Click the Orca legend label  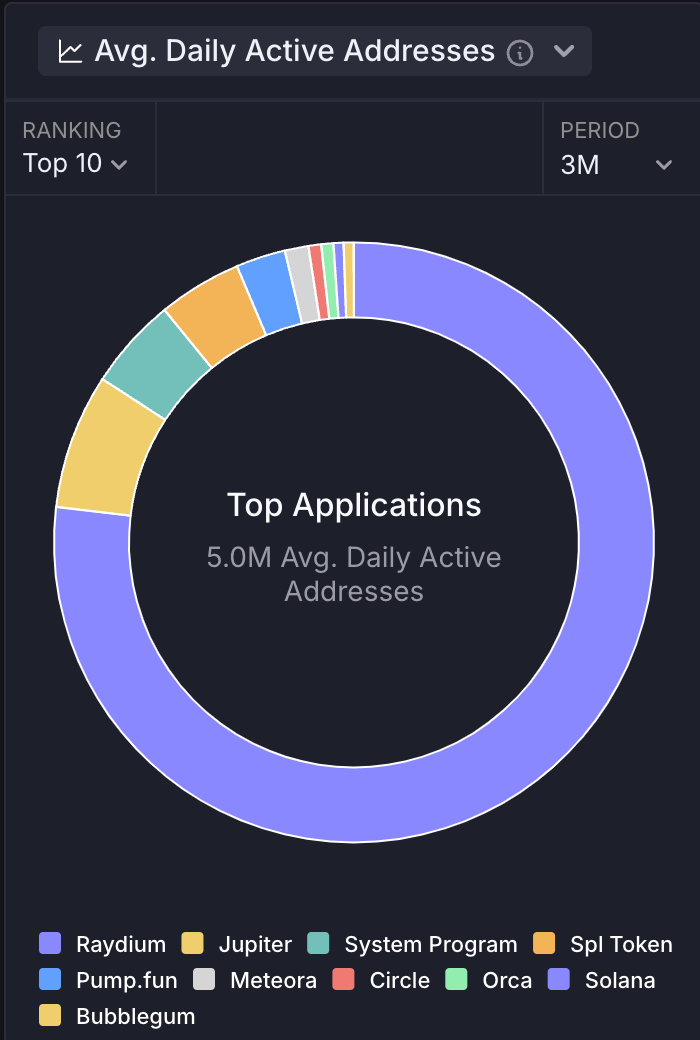pyautogui.click(x=507, y=980)
